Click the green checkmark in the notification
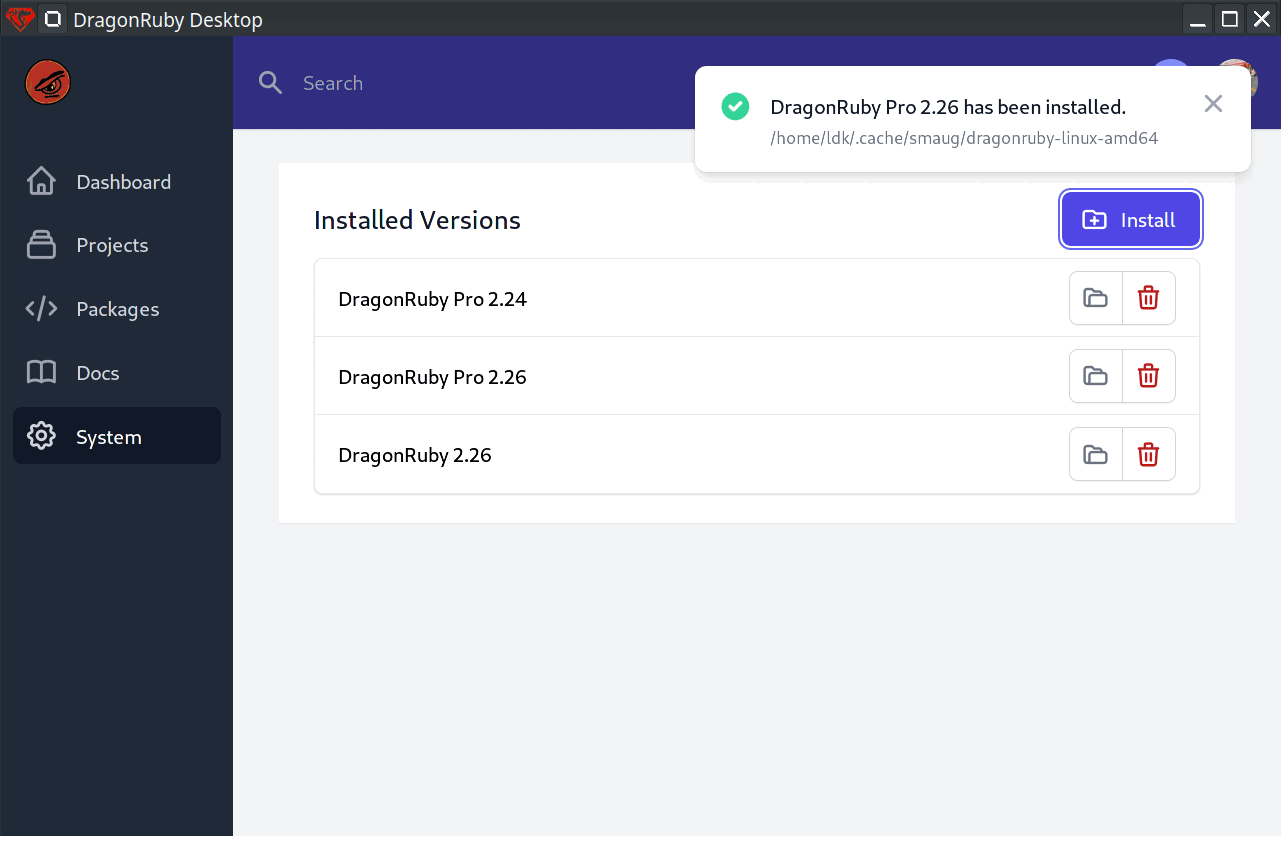Image resolution: width=1282 pixels, height=866 pixels. point(735,105)
